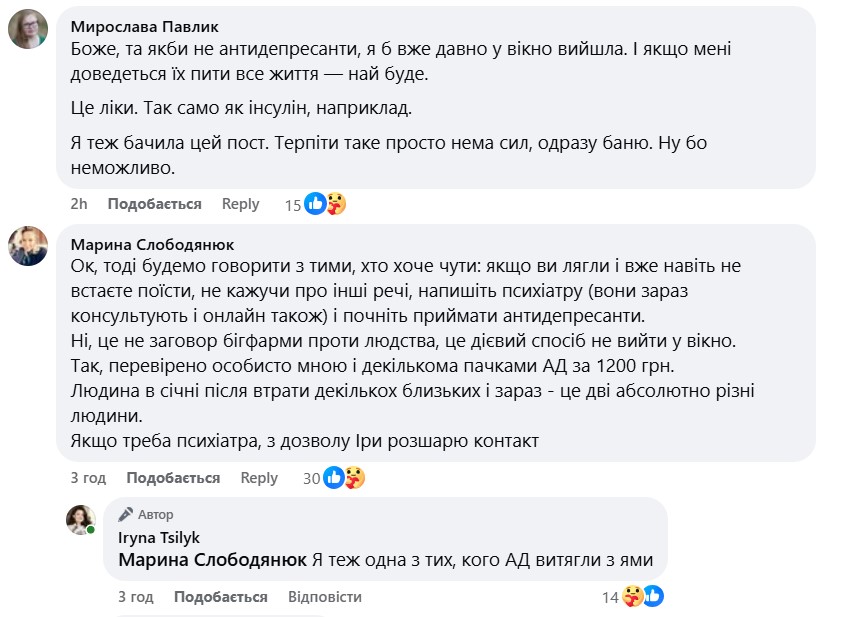Click care emoji reaction on Мирослава's comment
The height and width of the screenshot is (617, 846).
pyautogui.click(x=336, y=204)
